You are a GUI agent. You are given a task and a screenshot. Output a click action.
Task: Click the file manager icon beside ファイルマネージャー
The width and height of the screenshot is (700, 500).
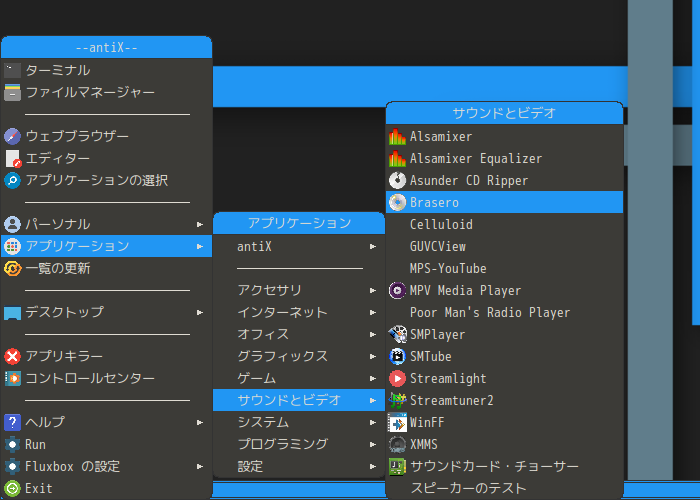click(12, 92)
